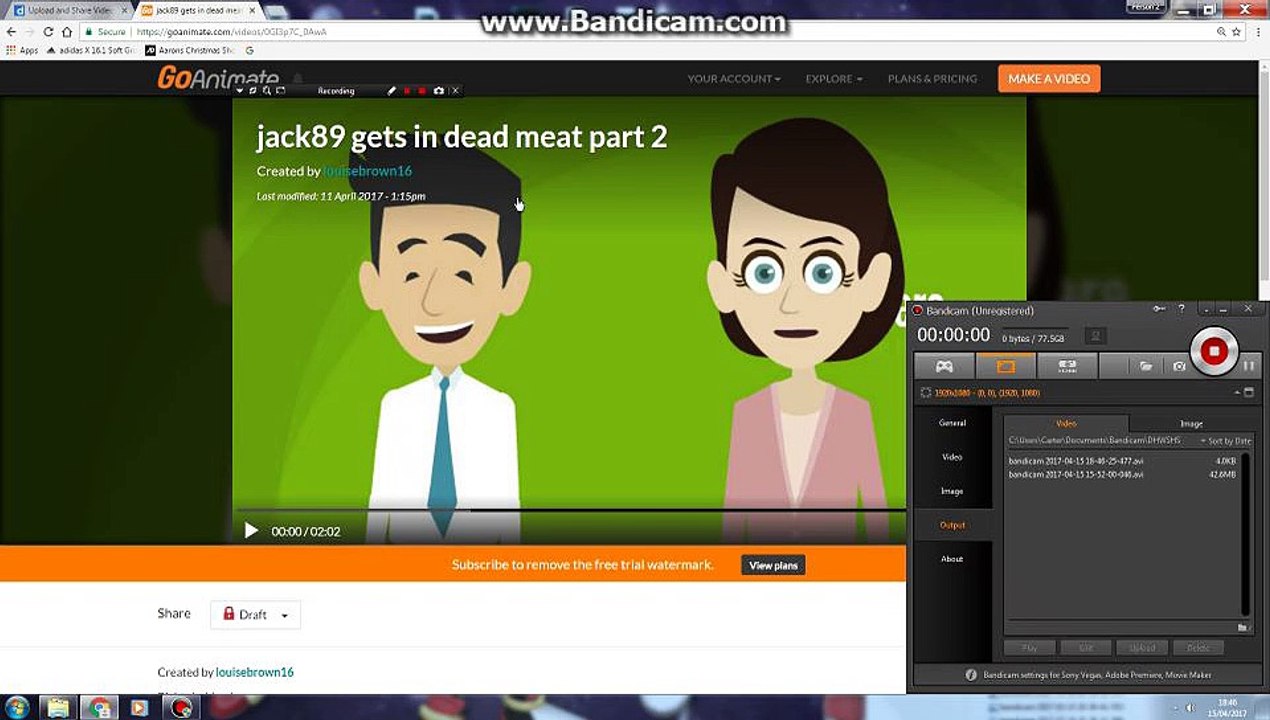This screenshot has width=1270, height=720.
Task: Click the browser home icon
Action: 67,32
